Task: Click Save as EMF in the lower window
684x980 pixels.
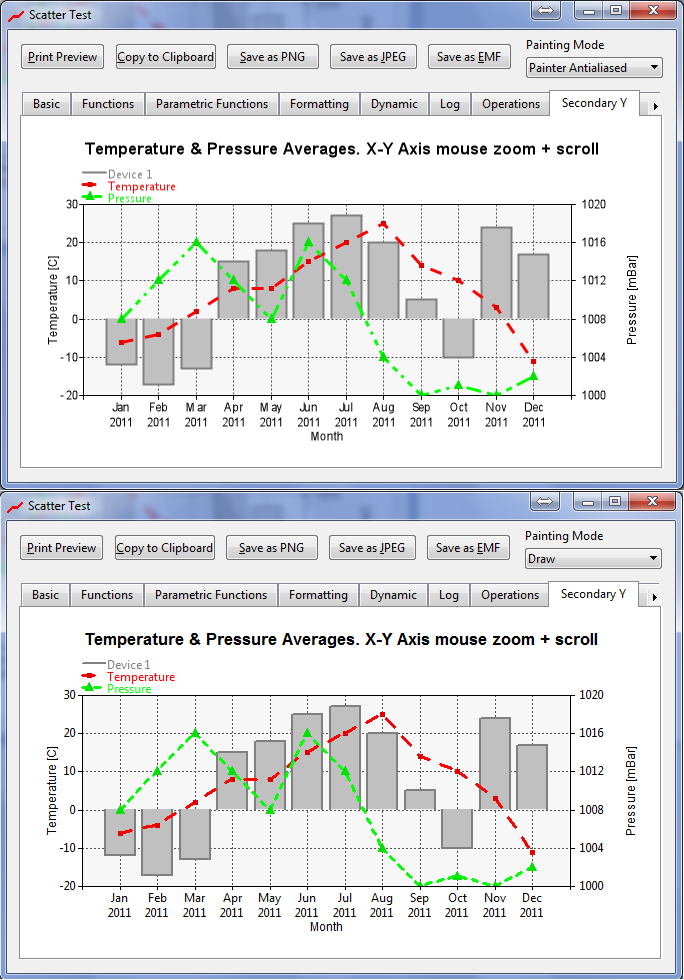Action: [468, 548]
